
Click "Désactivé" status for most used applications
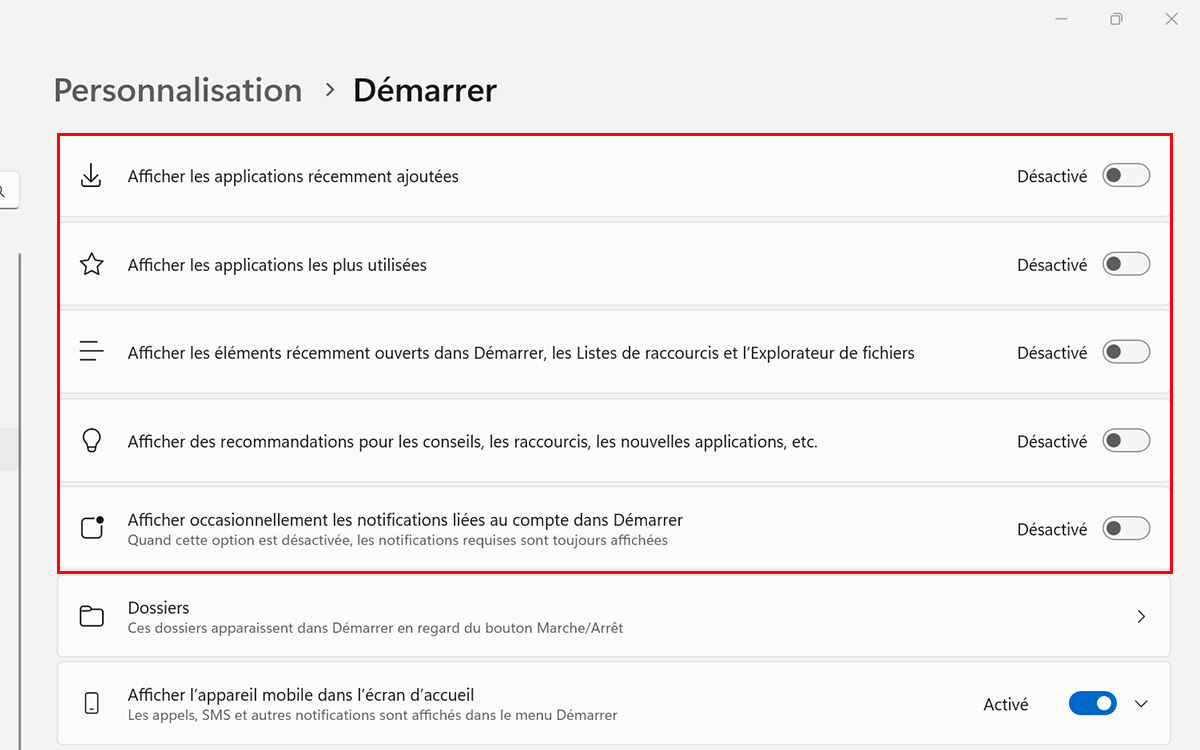(1052, 265)
